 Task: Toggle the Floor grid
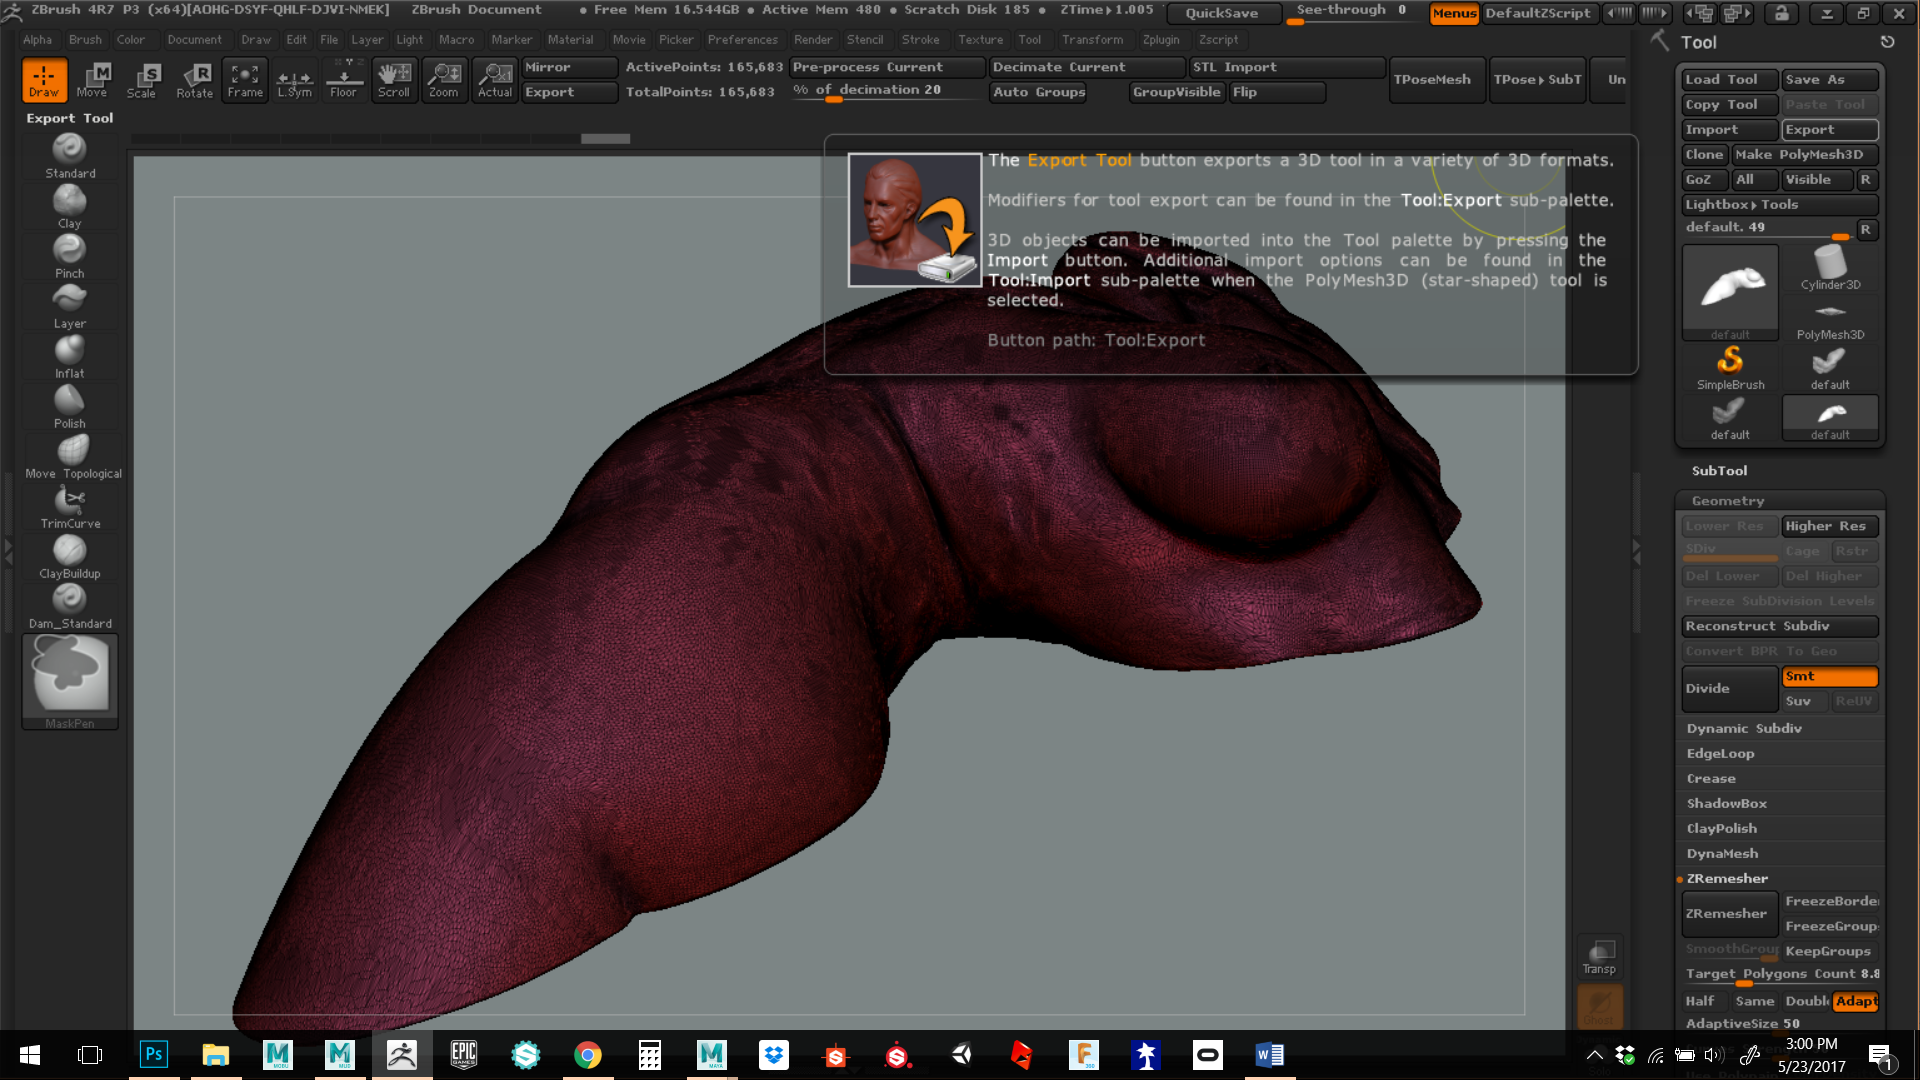(344, 80)
